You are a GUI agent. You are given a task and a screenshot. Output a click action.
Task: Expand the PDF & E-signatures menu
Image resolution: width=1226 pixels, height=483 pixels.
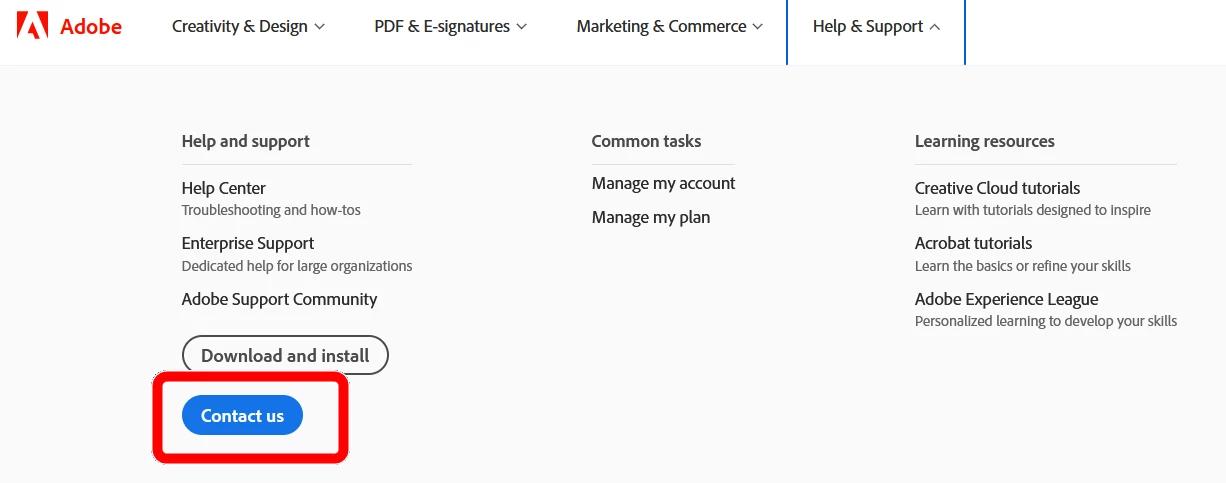tap(451, 26)
